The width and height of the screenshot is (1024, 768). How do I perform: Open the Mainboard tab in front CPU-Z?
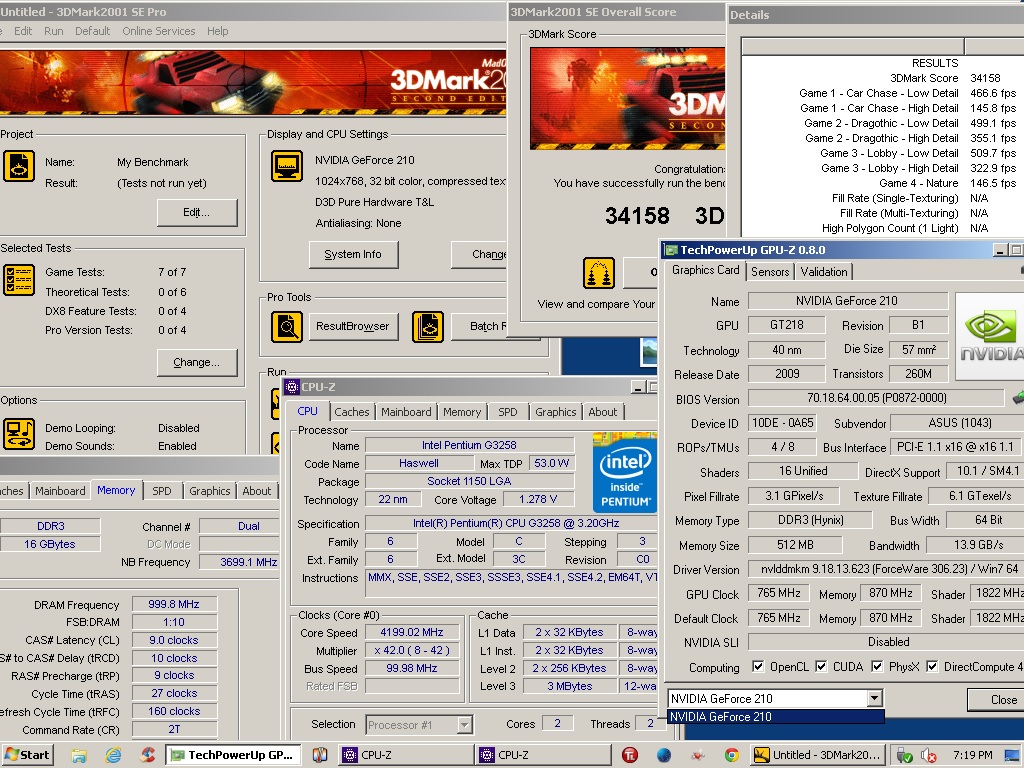point(406,412)
